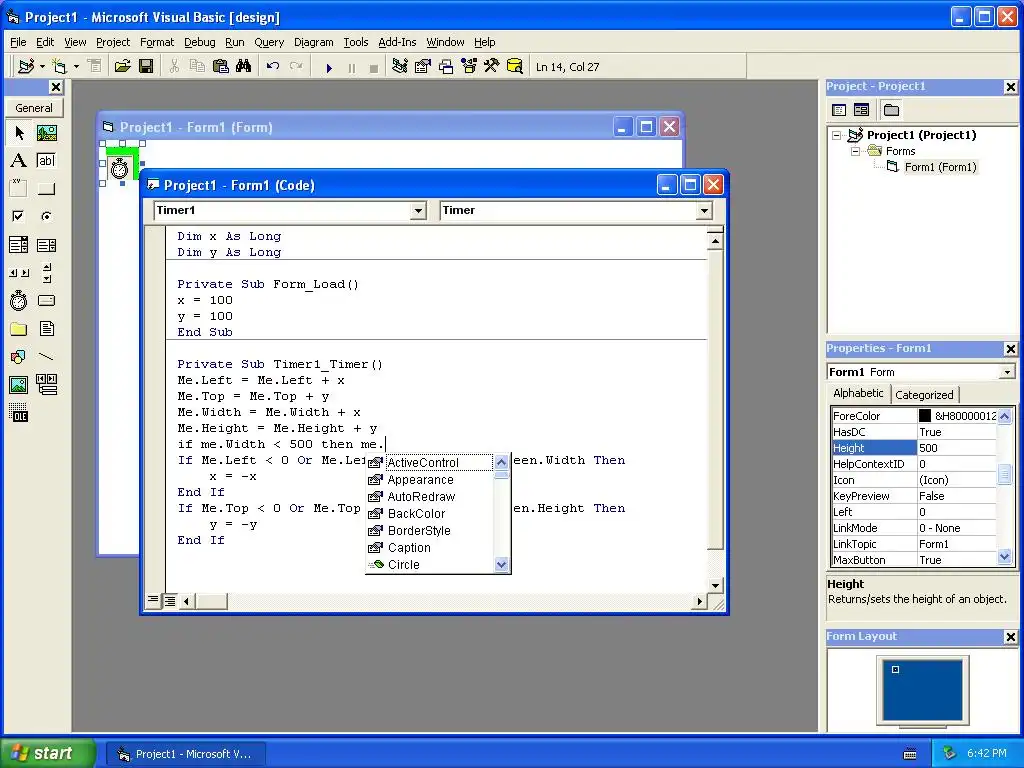Screen dimensions: 1024x768
Task: Select the Frame tool in toolbox
Action: point(19,189)
